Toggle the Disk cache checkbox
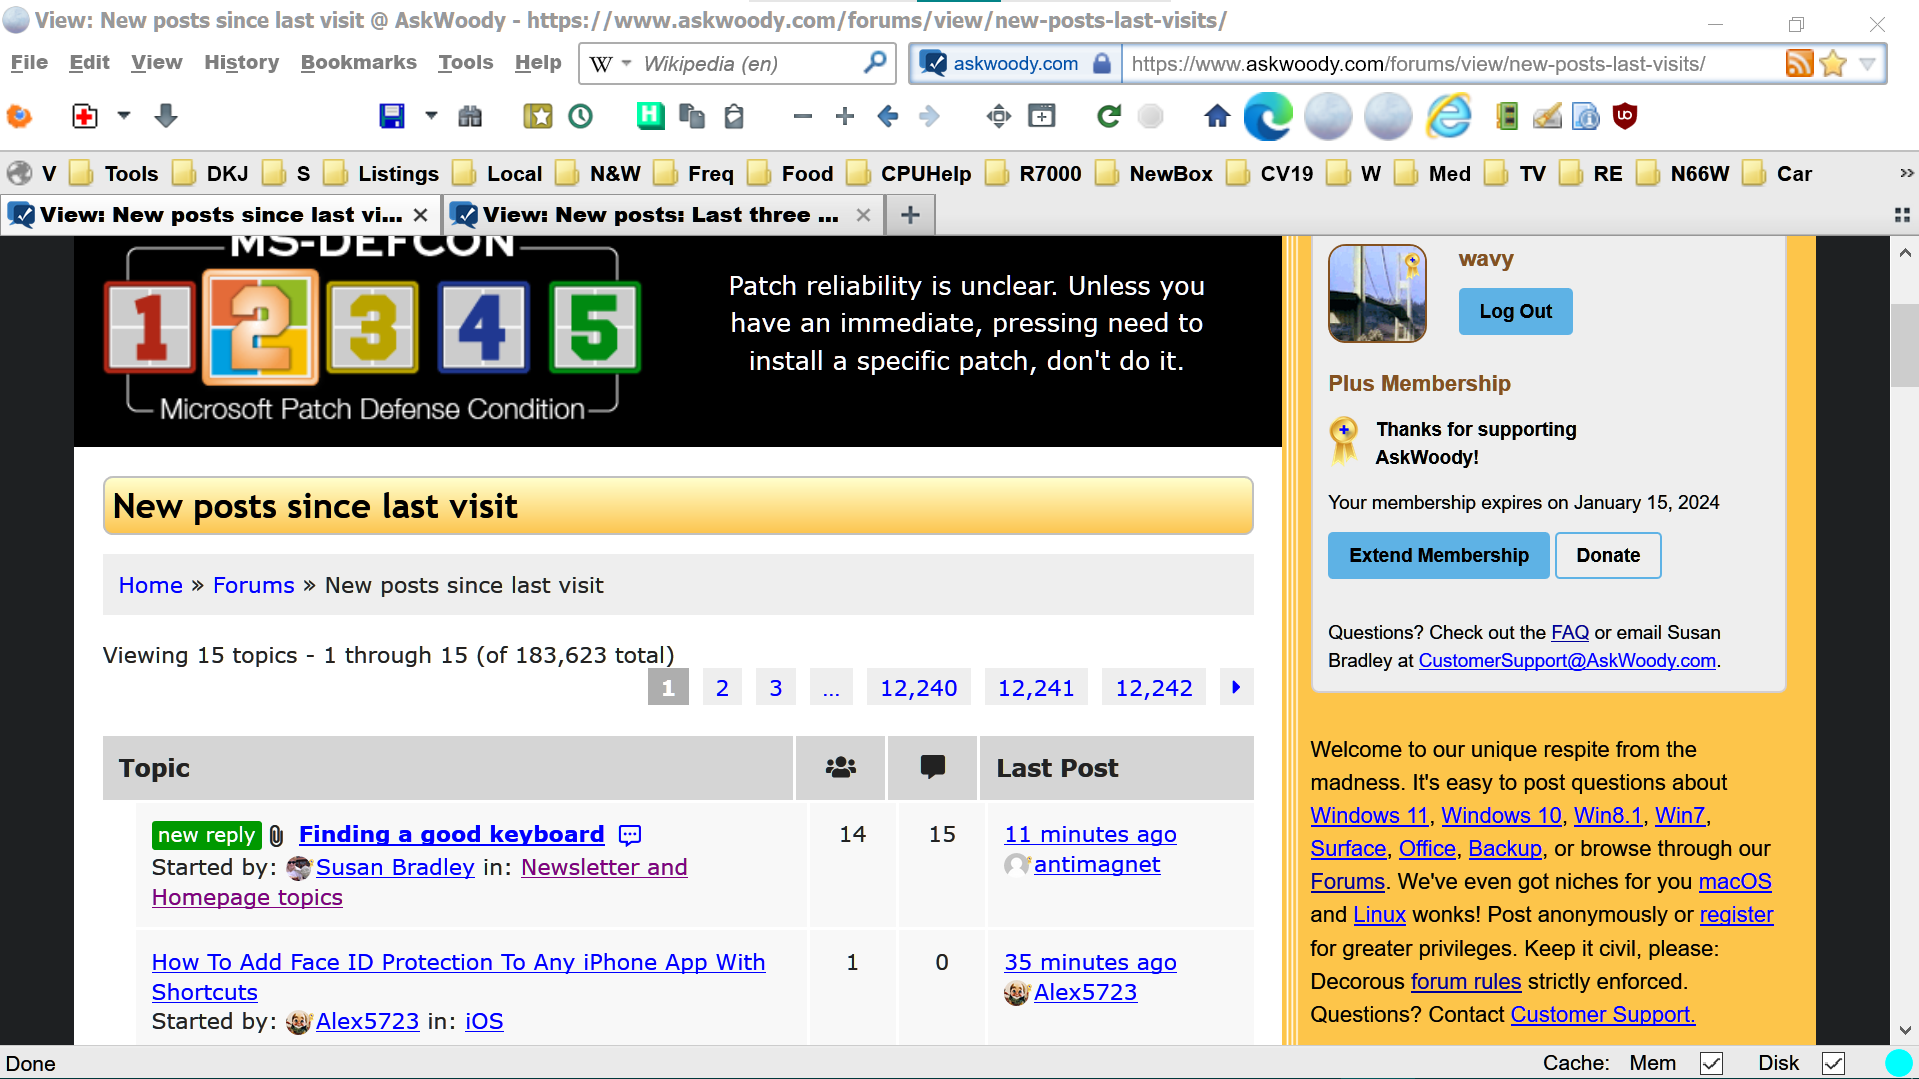This screenshot has height=1079, width=1919. [x=1833, y=1063]
